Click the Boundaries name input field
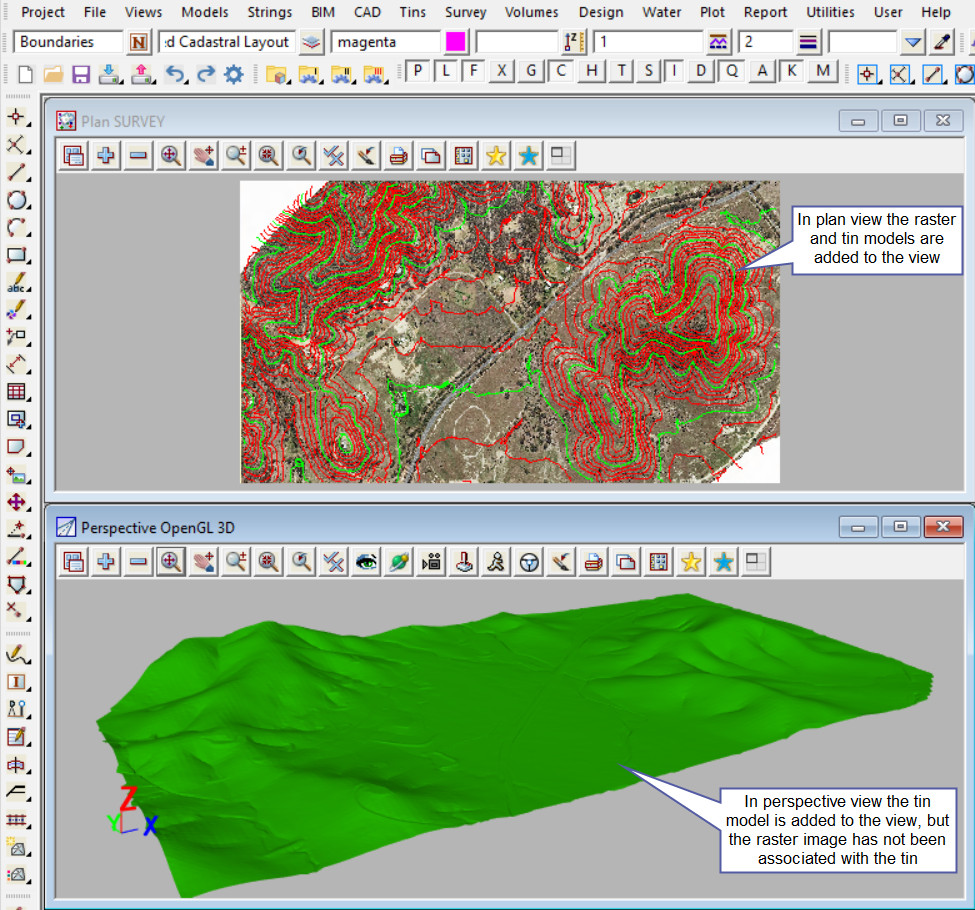Viewport: 975px width, 910px height. (68, 42)
